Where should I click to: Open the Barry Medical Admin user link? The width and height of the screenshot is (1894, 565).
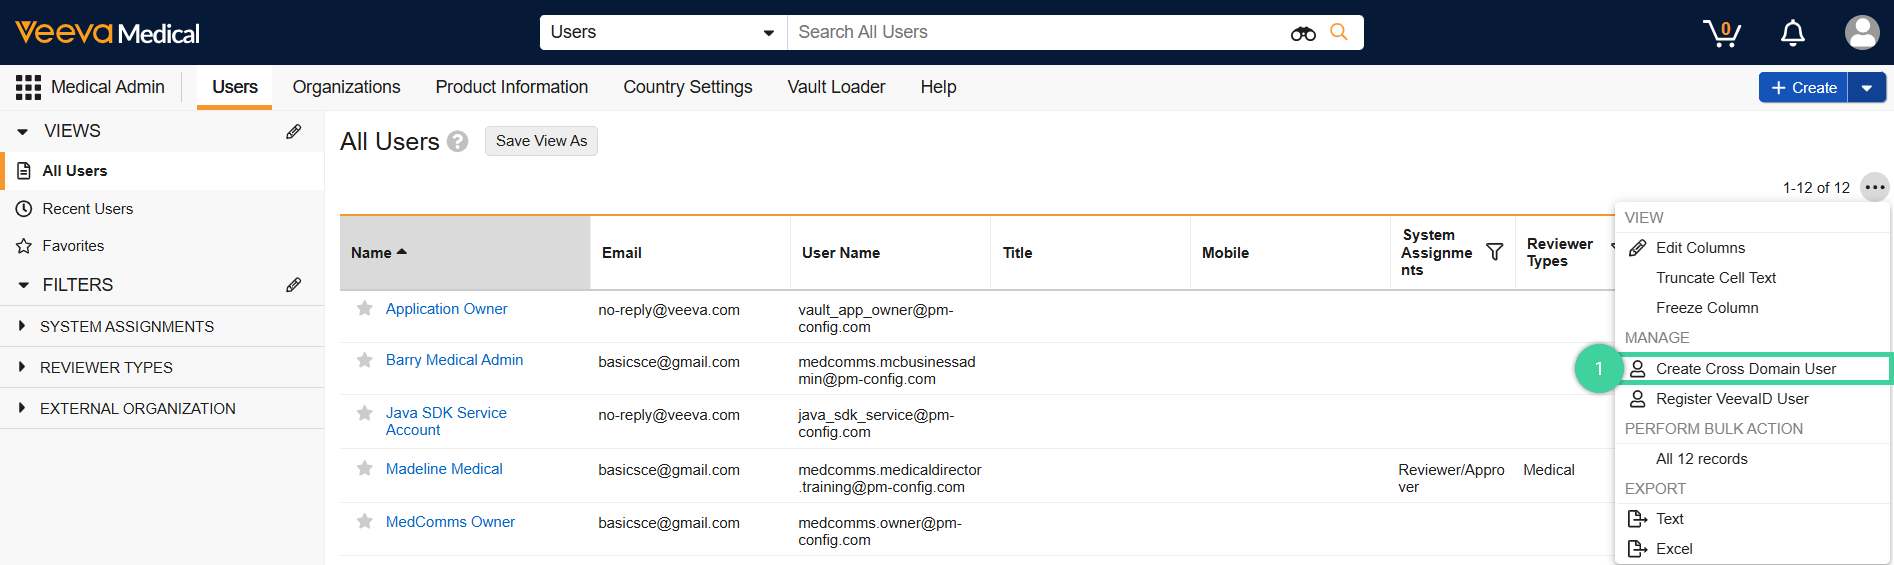[454, 360]
